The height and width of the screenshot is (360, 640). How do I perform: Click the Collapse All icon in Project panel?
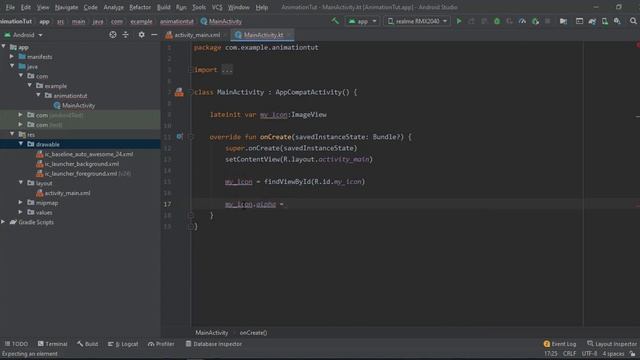tap(125, 35)
